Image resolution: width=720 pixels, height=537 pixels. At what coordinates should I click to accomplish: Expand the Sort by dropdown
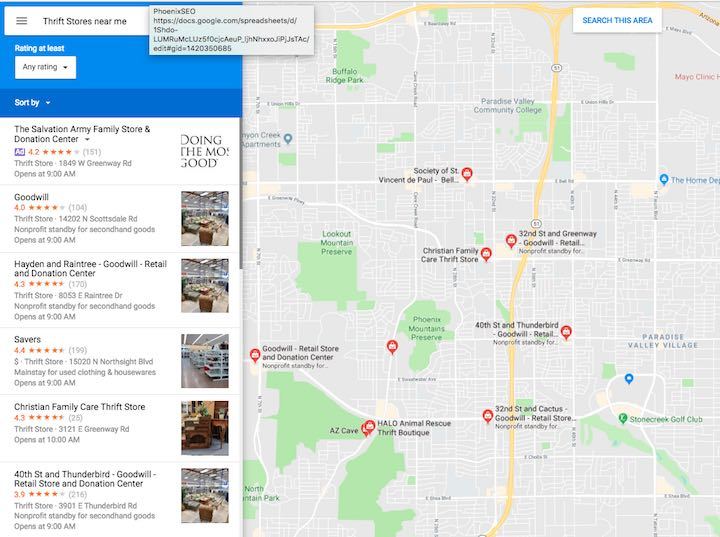(x=32, y=102)
